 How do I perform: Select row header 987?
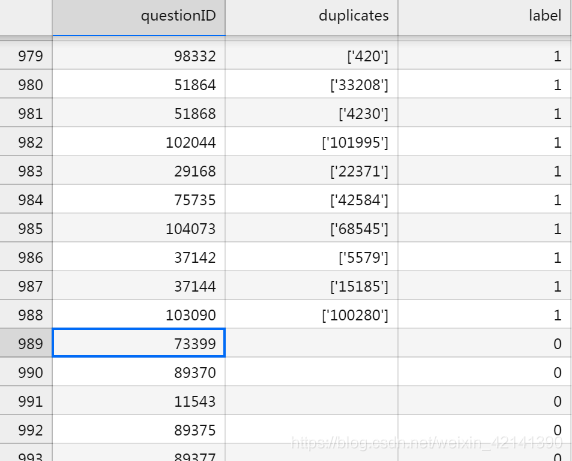[26, 286]
